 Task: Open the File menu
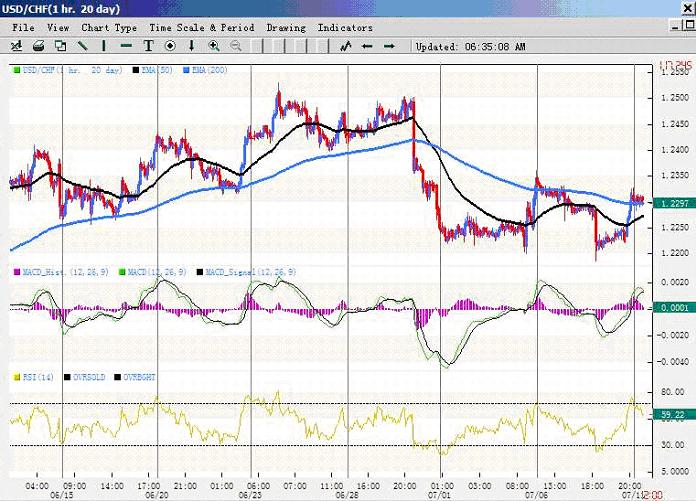click(22, 28)
